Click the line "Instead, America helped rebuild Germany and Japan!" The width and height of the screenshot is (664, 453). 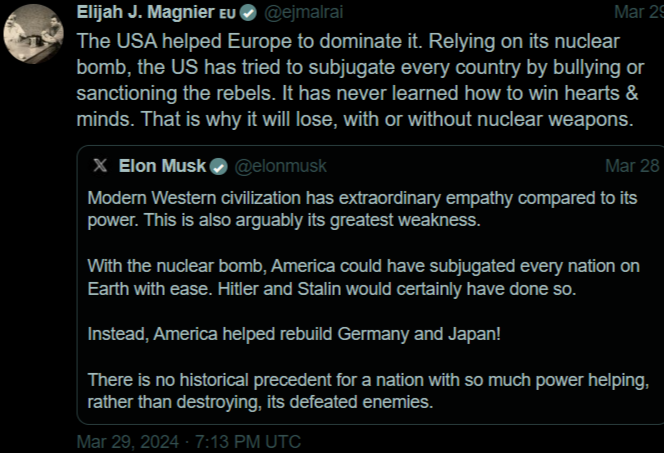tap(294, 333)
